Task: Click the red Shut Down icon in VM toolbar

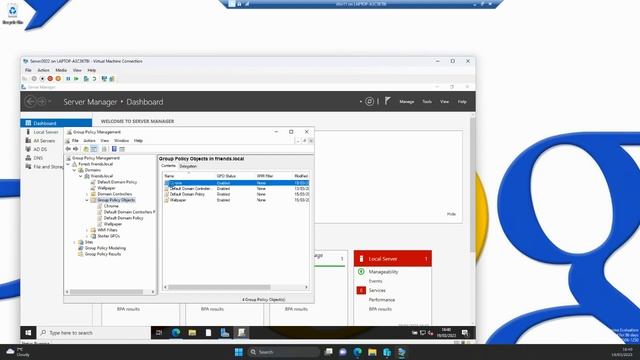Action: point(50,79)
